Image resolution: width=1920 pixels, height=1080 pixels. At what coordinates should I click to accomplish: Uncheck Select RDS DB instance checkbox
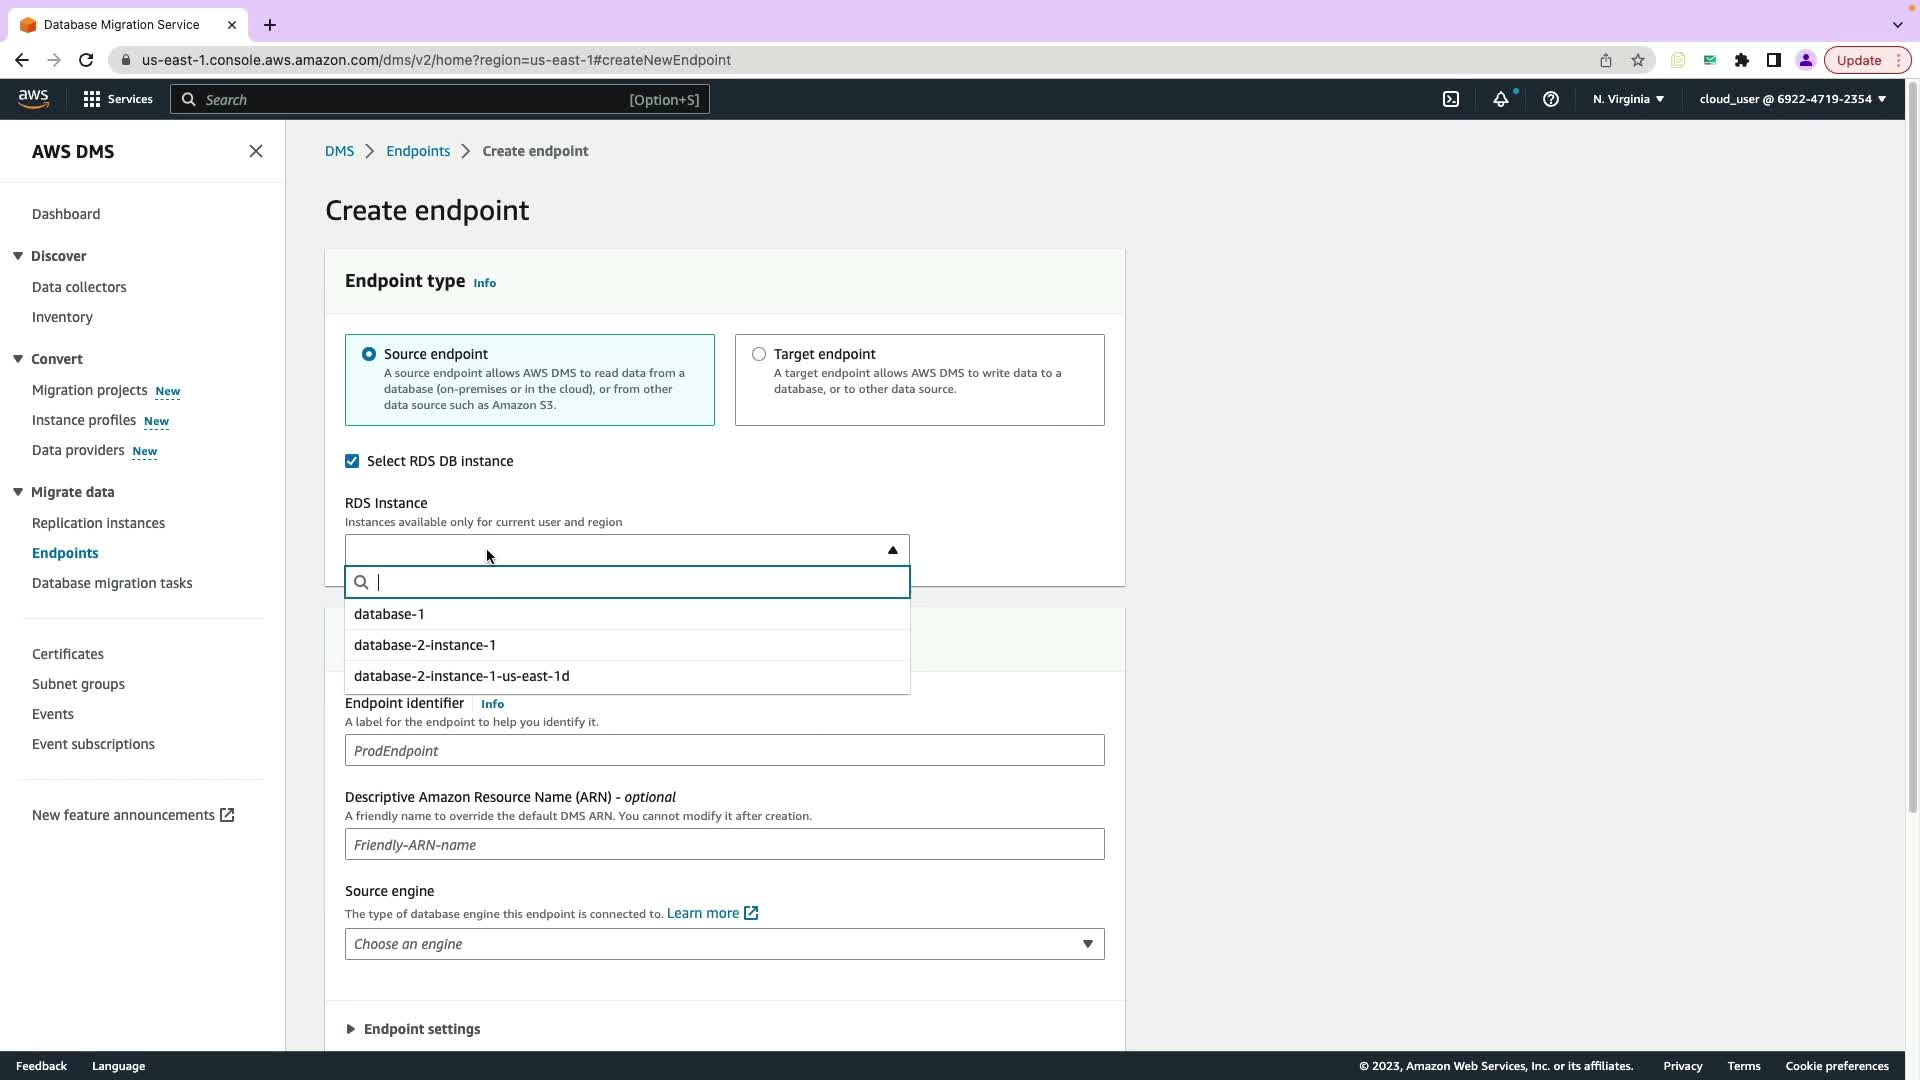352,461
